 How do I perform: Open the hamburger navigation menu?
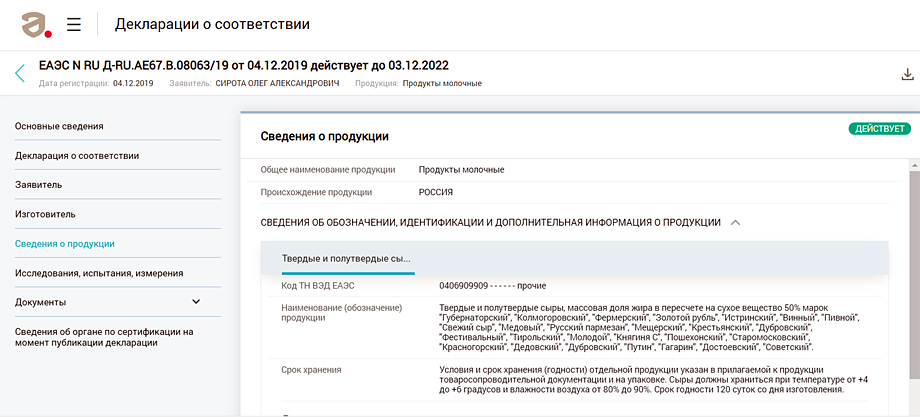pos(74,24)
